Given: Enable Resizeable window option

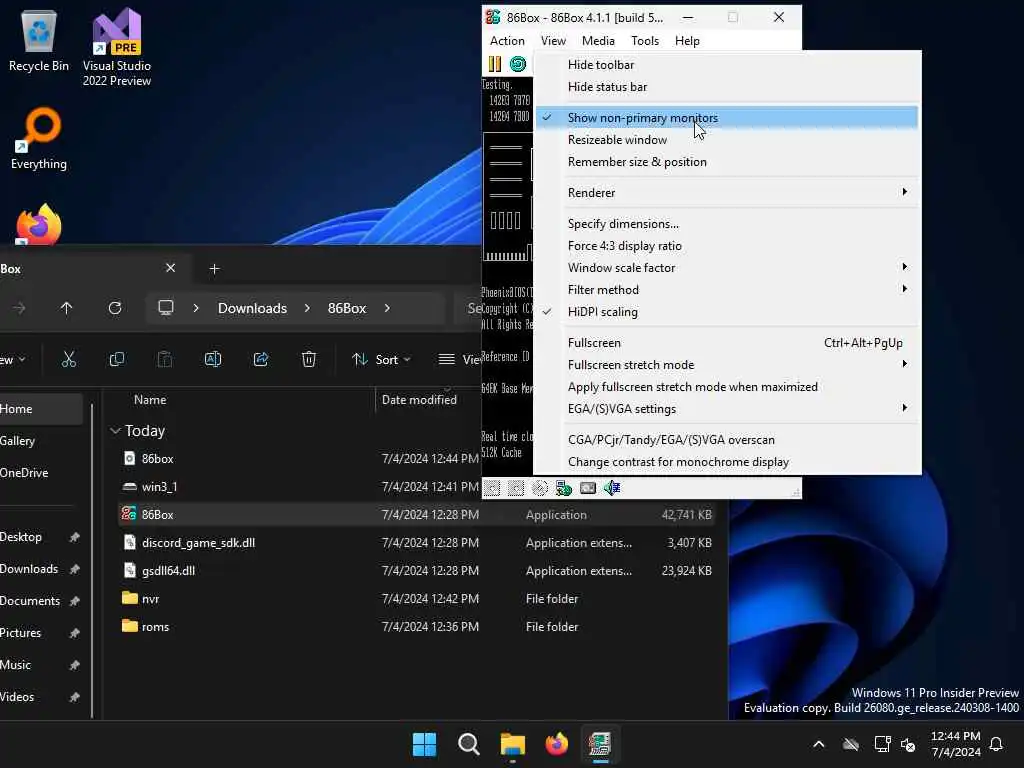Looking at the screenshot, I should [727, 140].
